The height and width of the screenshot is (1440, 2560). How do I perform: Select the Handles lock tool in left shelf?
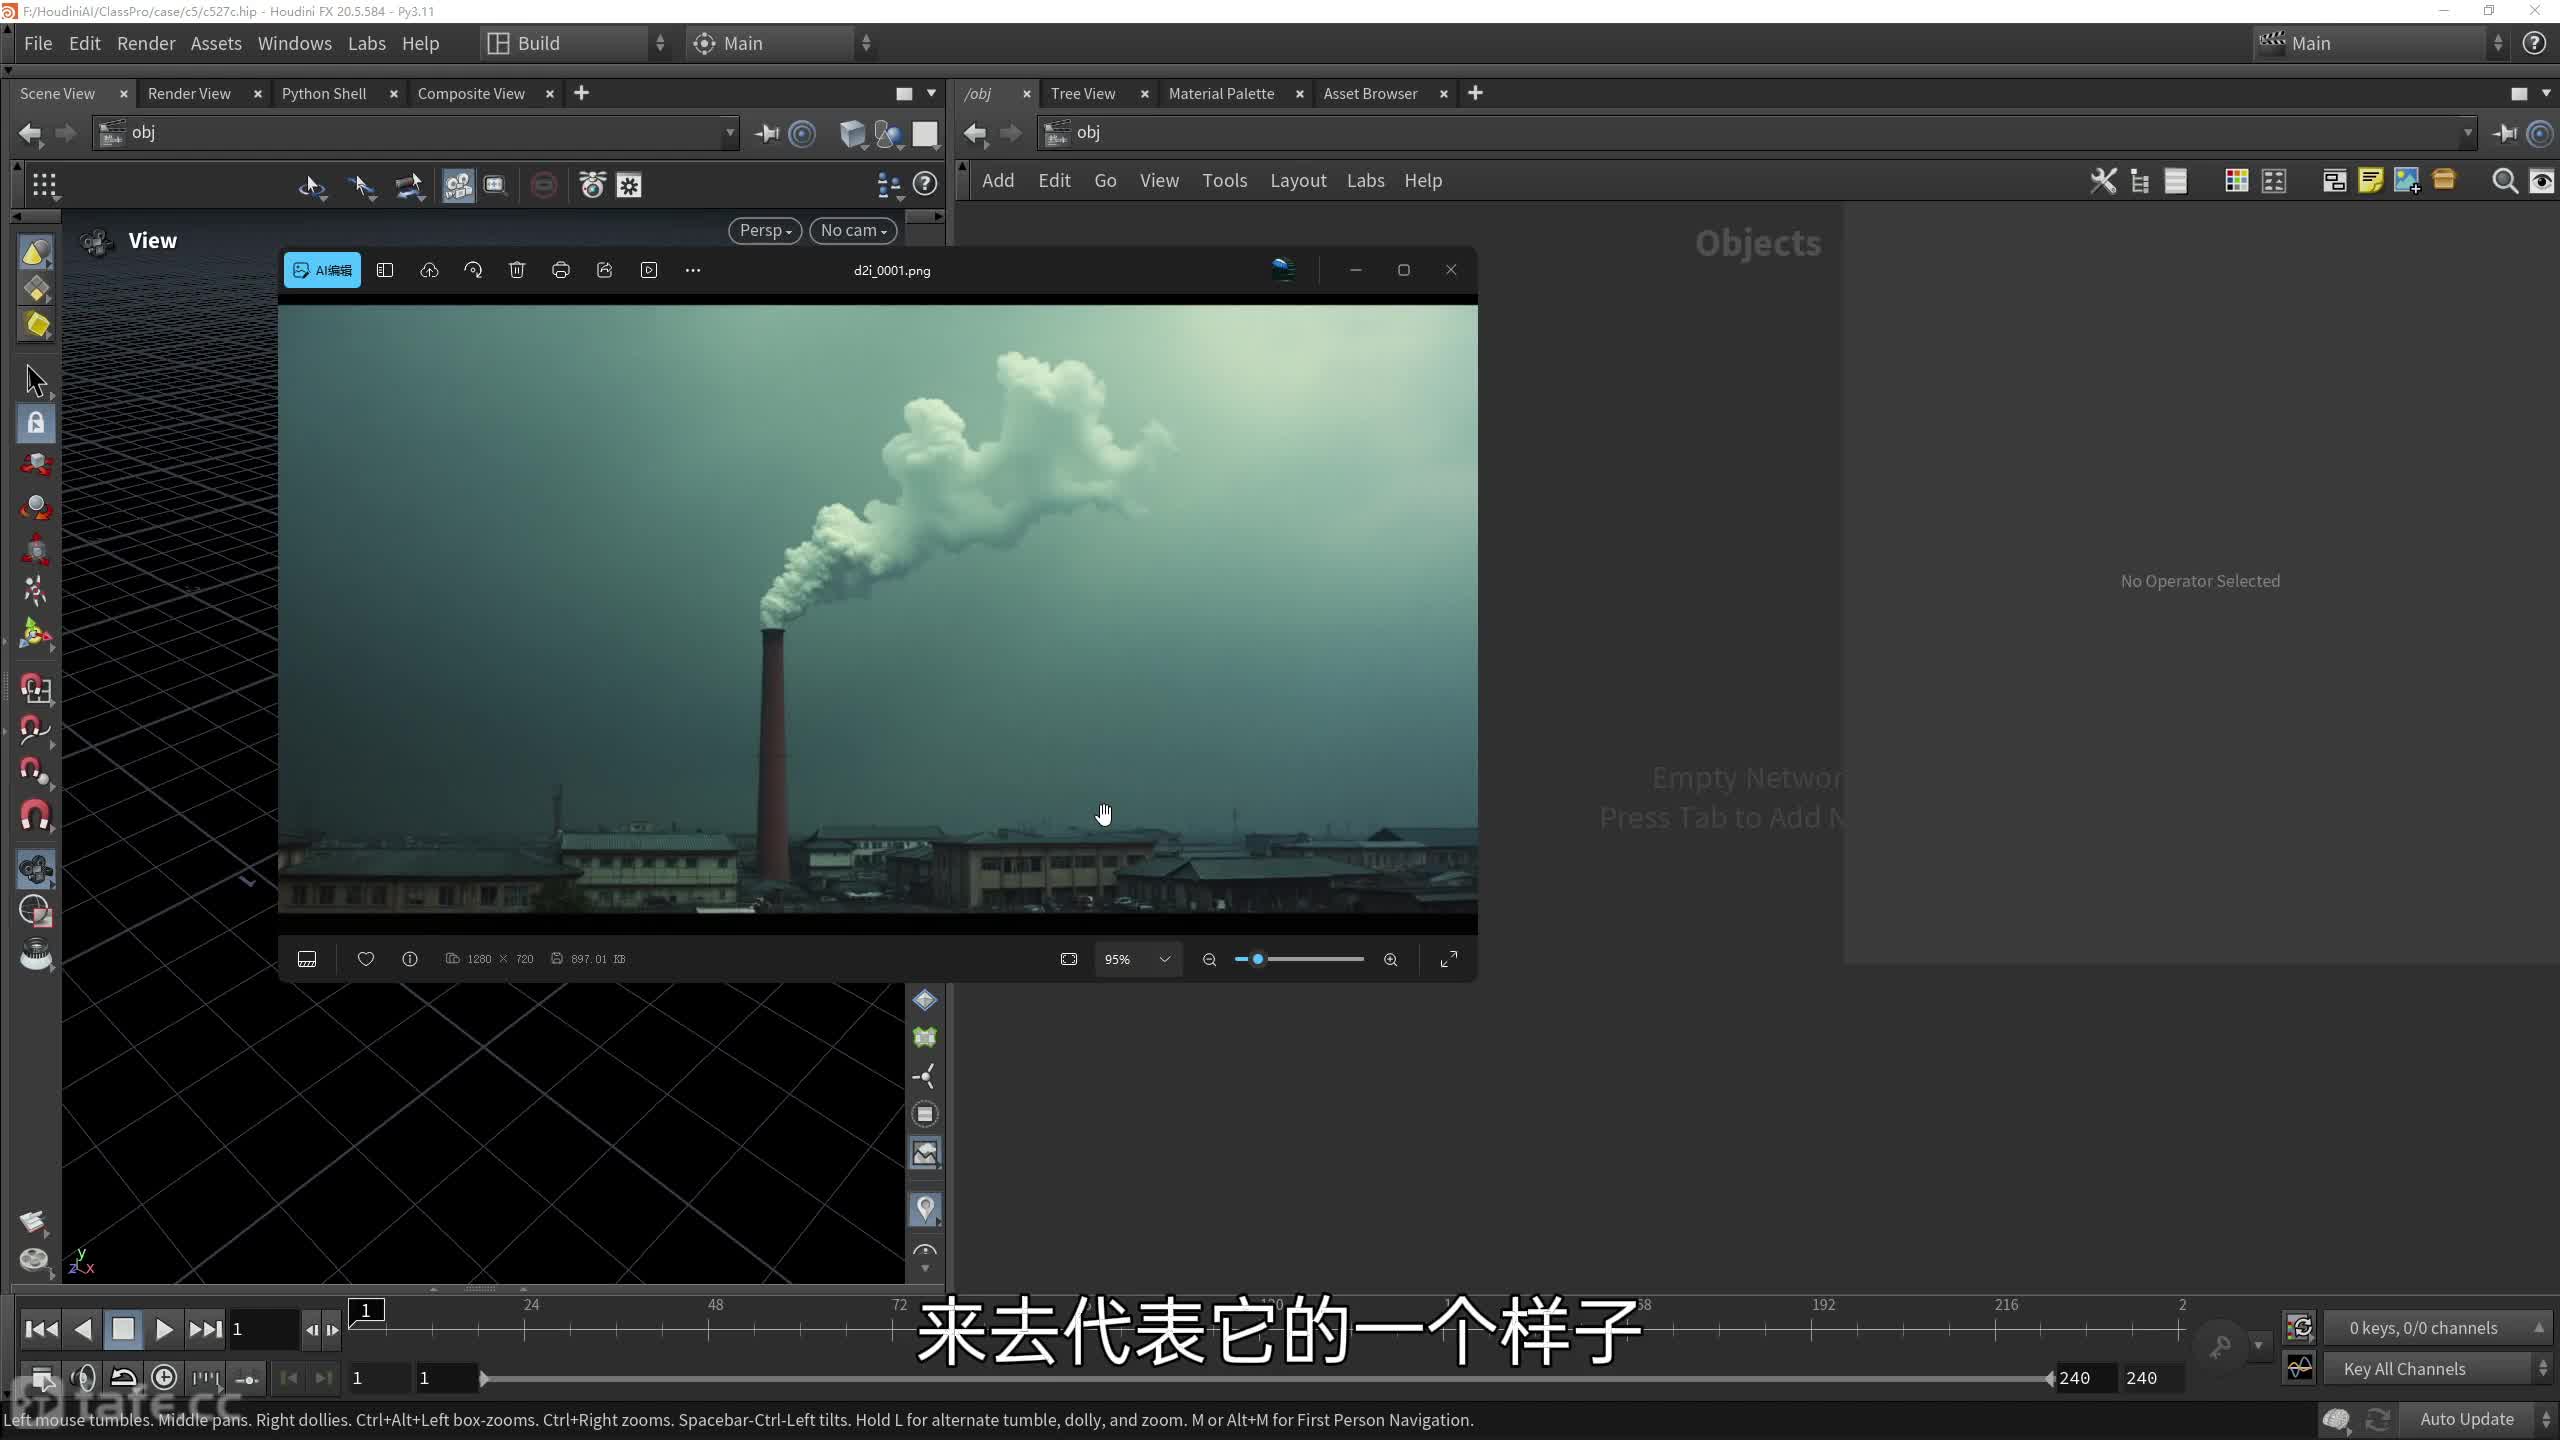36,423
